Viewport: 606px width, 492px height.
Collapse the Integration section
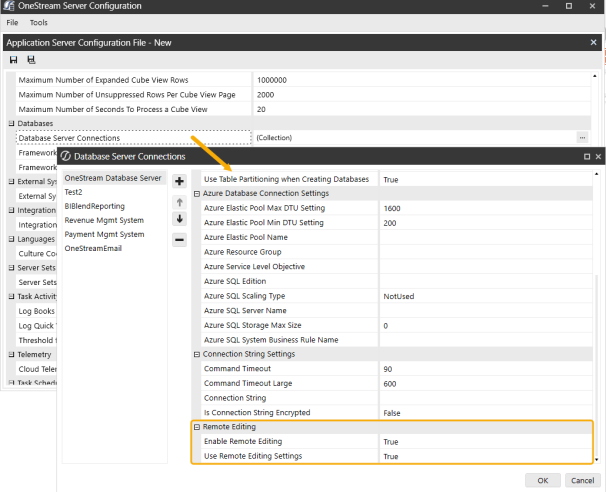[12, 210]
